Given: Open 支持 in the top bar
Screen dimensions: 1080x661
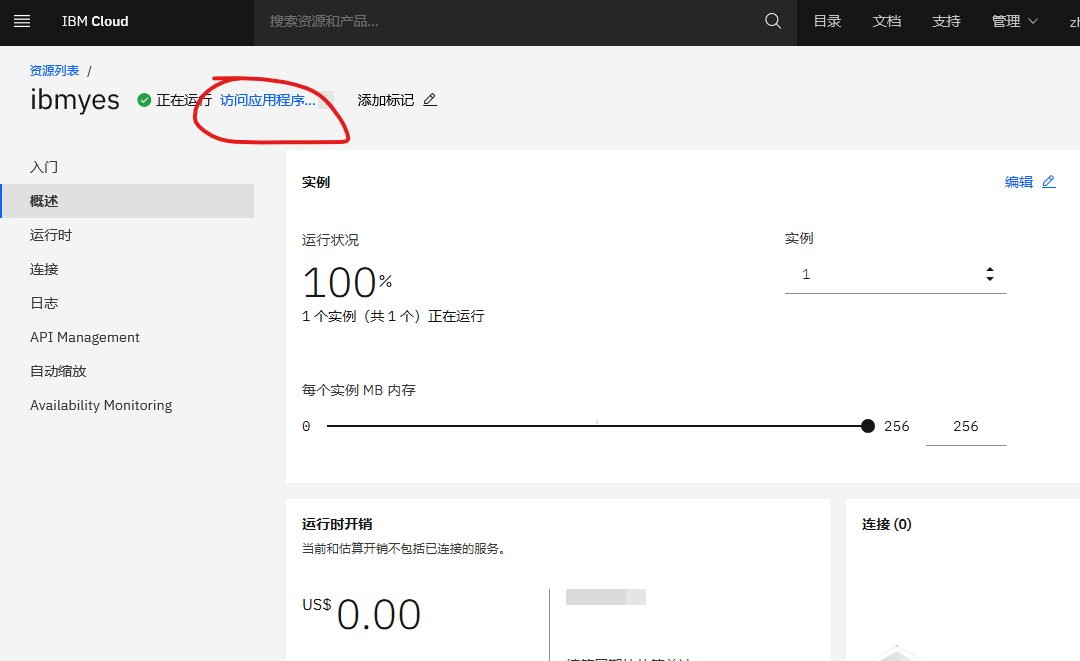Looking at the screenshot, I should click(x=946, y=21).
